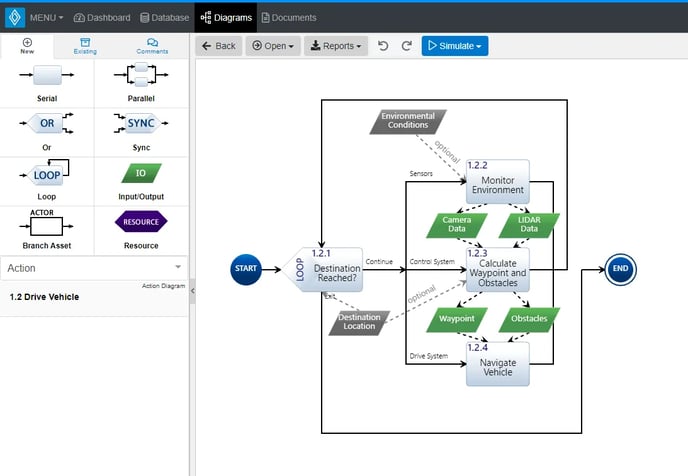Click the redo arrow icon
The image size is (688, 476).
click(406, 46)
